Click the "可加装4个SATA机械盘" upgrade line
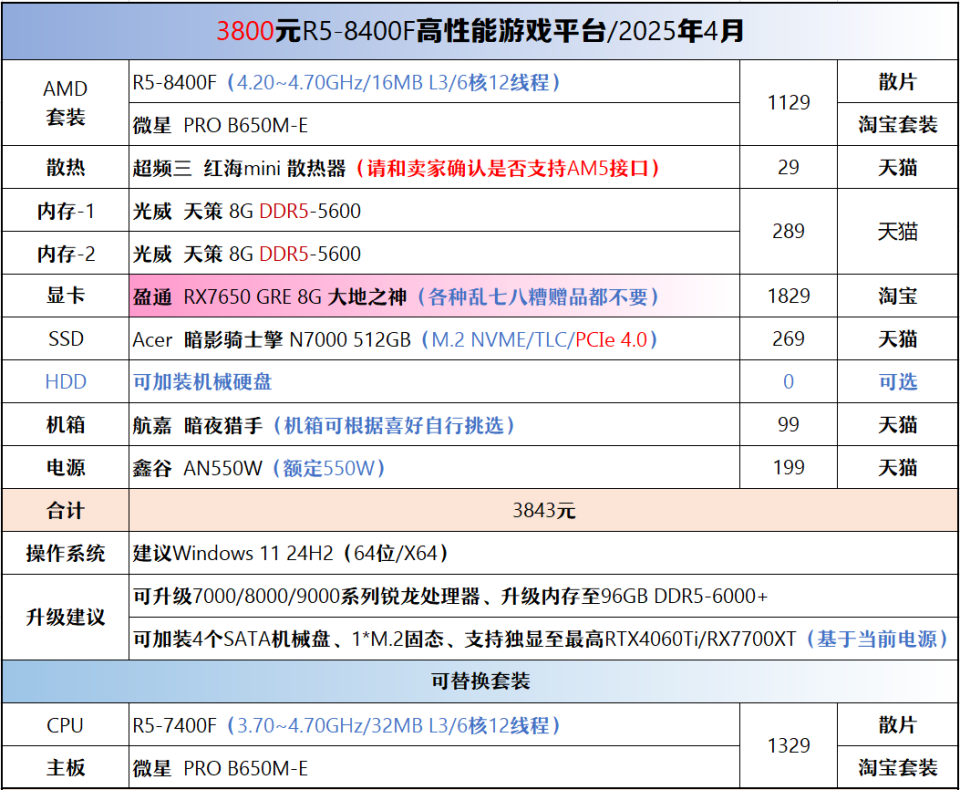The image size is (960, 790). tap(541, 639)
